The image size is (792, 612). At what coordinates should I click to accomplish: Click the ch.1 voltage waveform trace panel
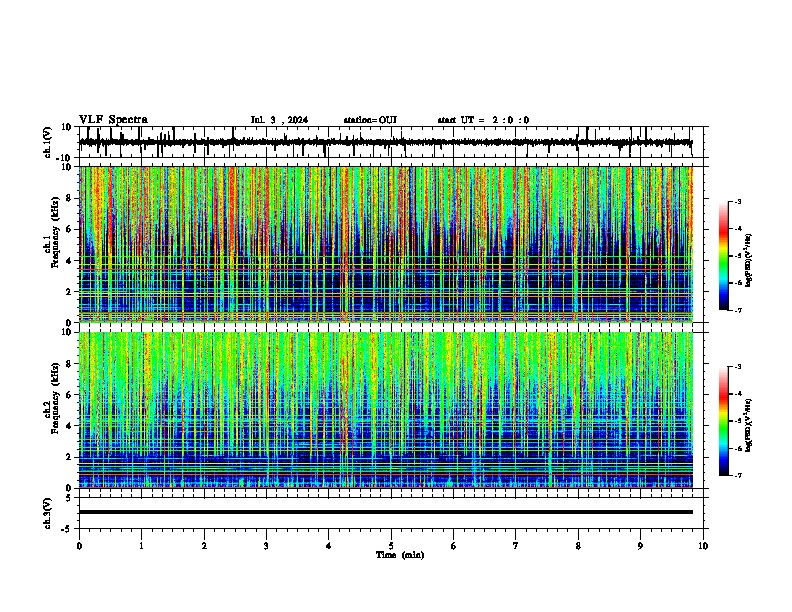tap(390, 142)
